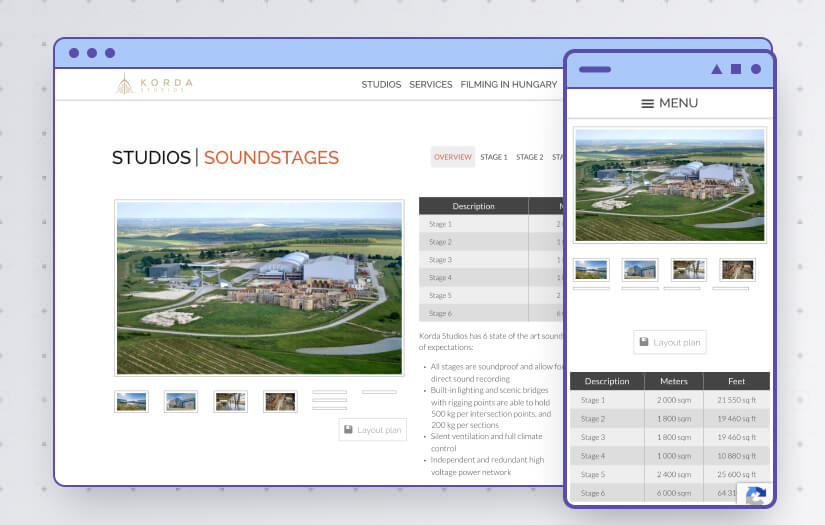Click the Layout plan button in mobile window
Screen dimensions: 825x525
670,342
